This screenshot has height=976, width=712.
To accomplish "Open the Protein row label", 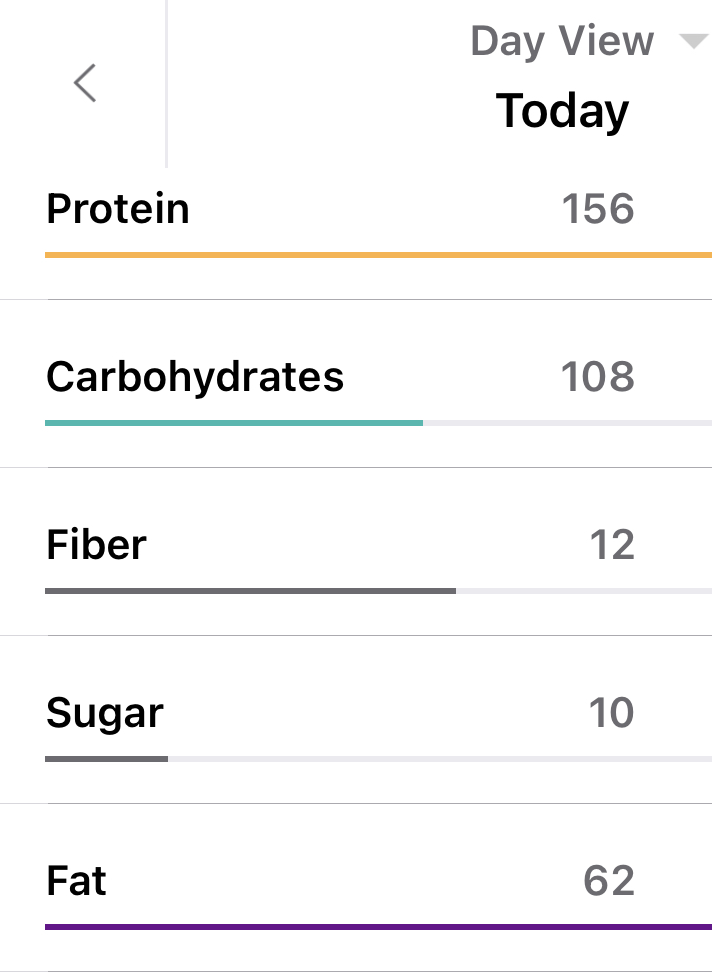I will (x=118, y=209).
